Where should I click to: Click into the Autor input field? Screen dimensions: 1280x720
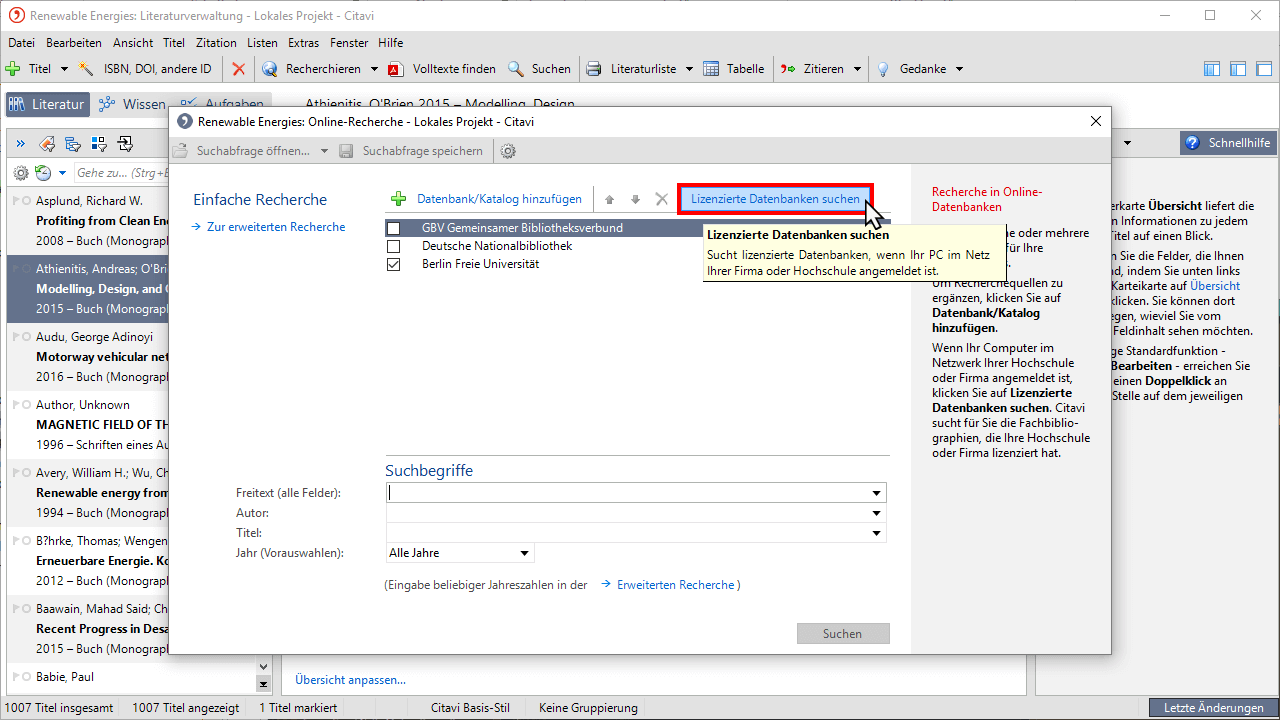point(636,513)
